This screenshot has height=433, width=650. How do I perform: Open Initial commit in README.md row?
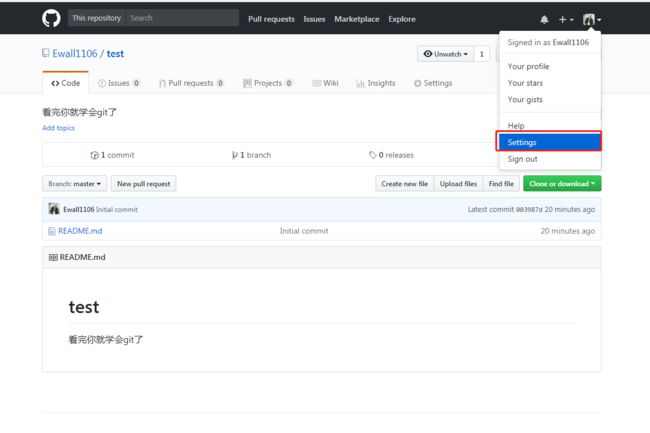click(304, 231)
